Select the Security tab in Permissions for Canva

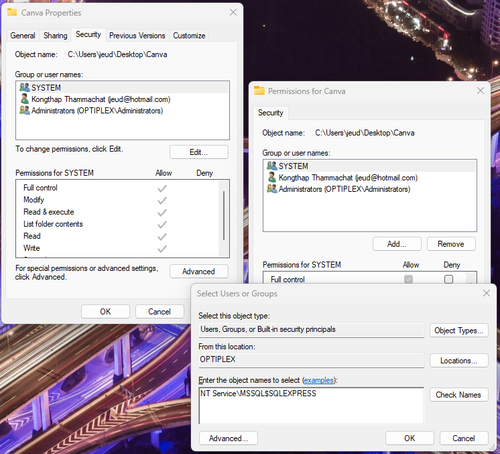point(270,113)
